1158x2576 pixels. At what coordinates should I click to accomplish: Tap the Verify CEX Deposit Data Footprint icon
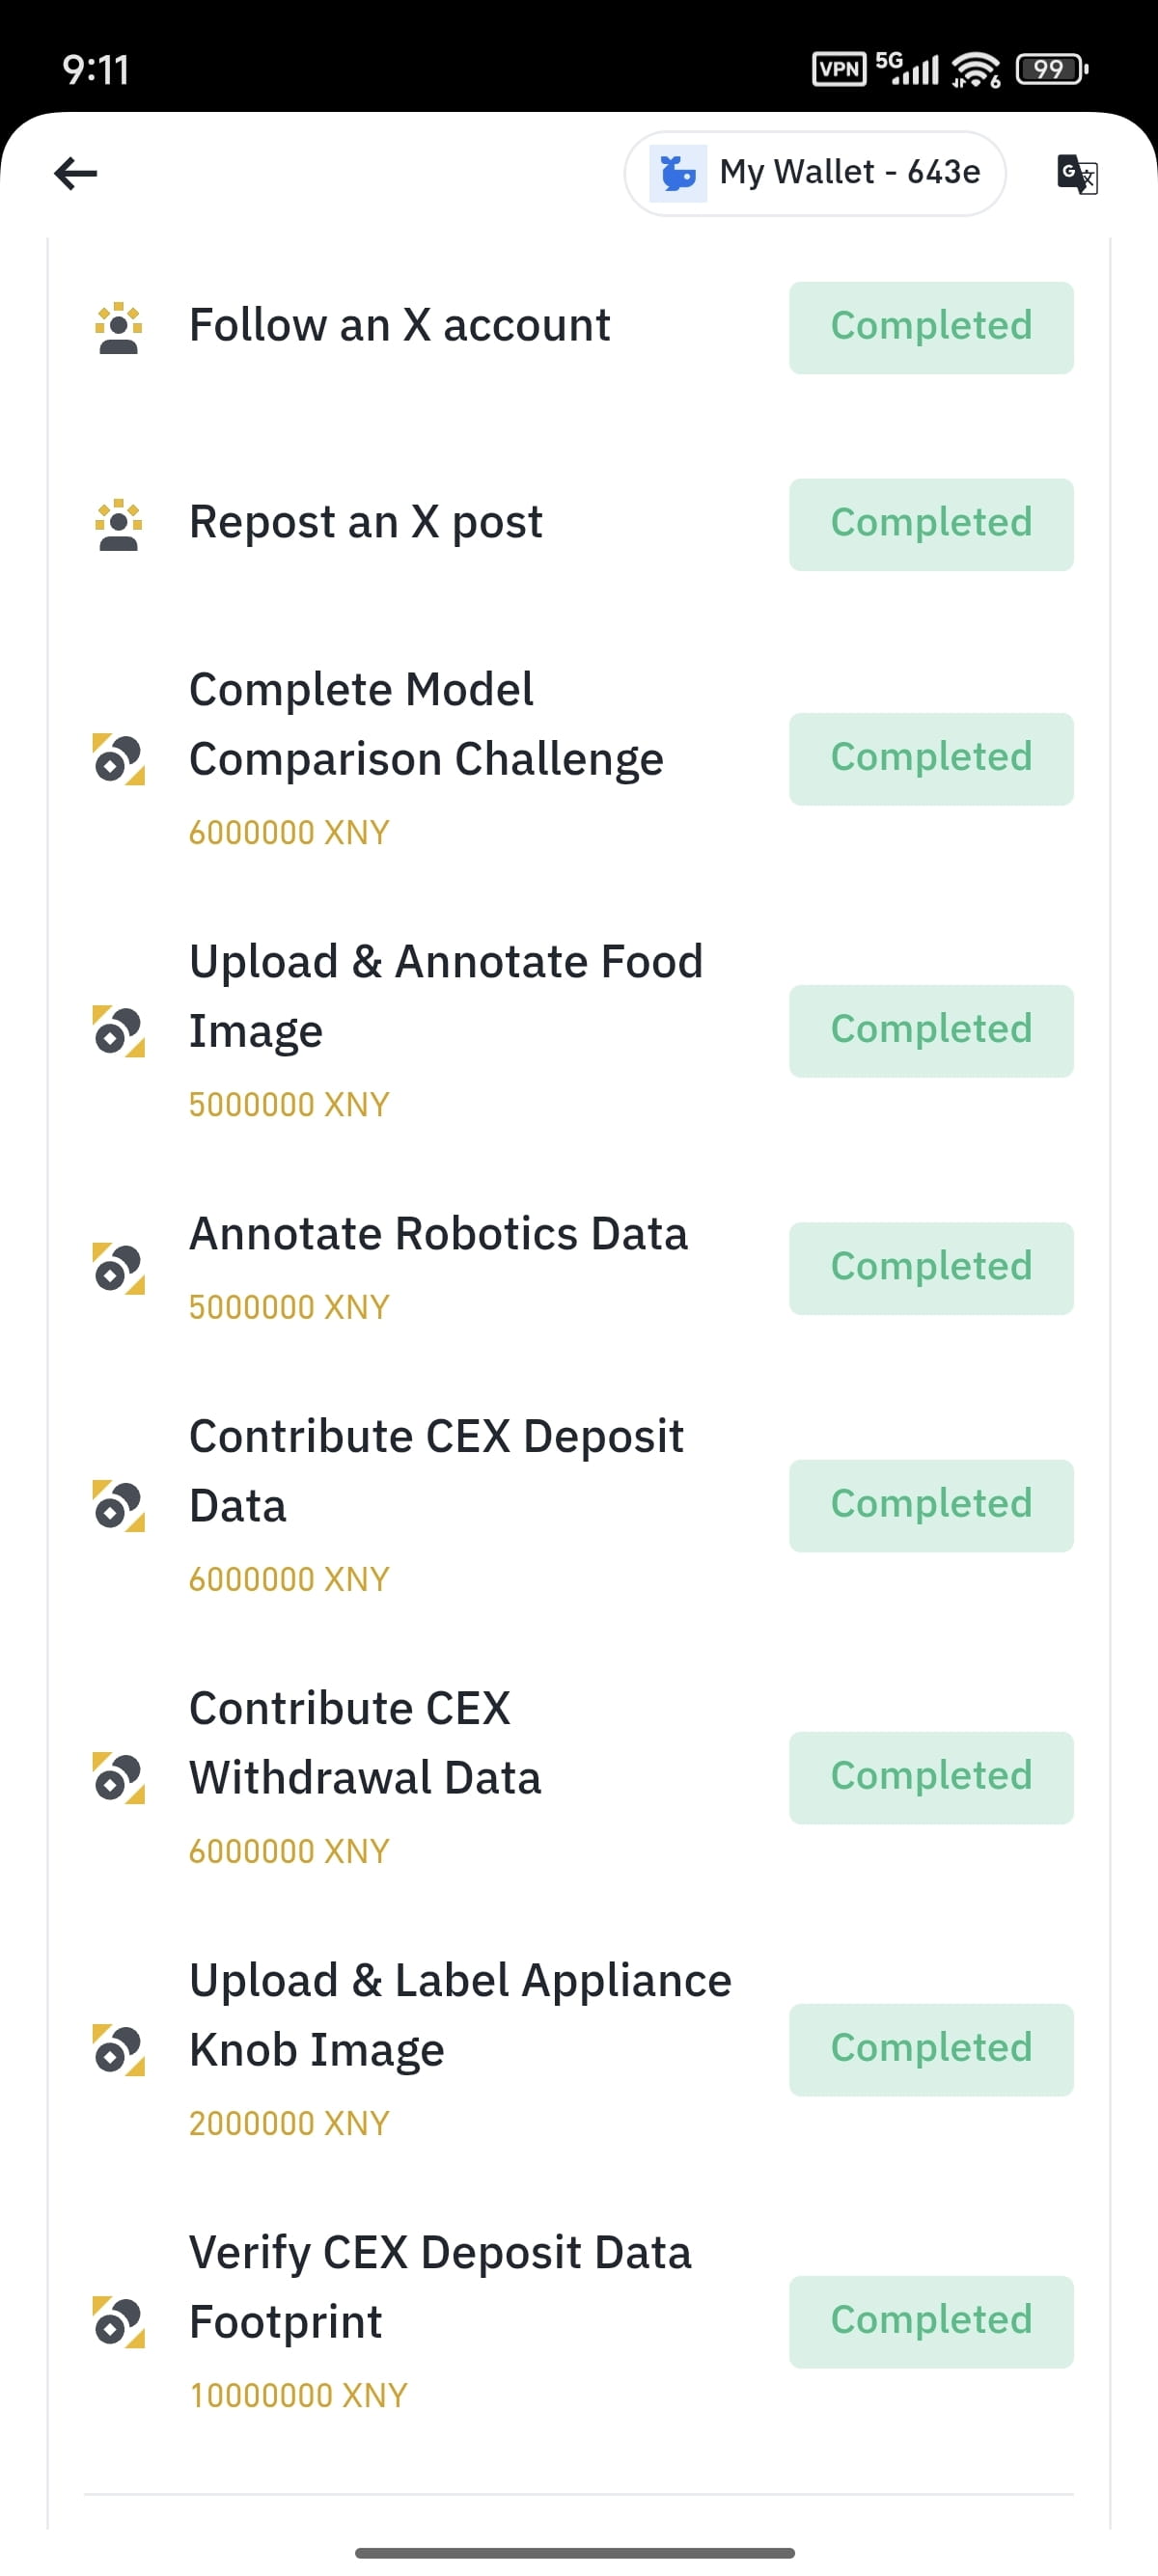pyautogui.click(x=119, y=2322)
